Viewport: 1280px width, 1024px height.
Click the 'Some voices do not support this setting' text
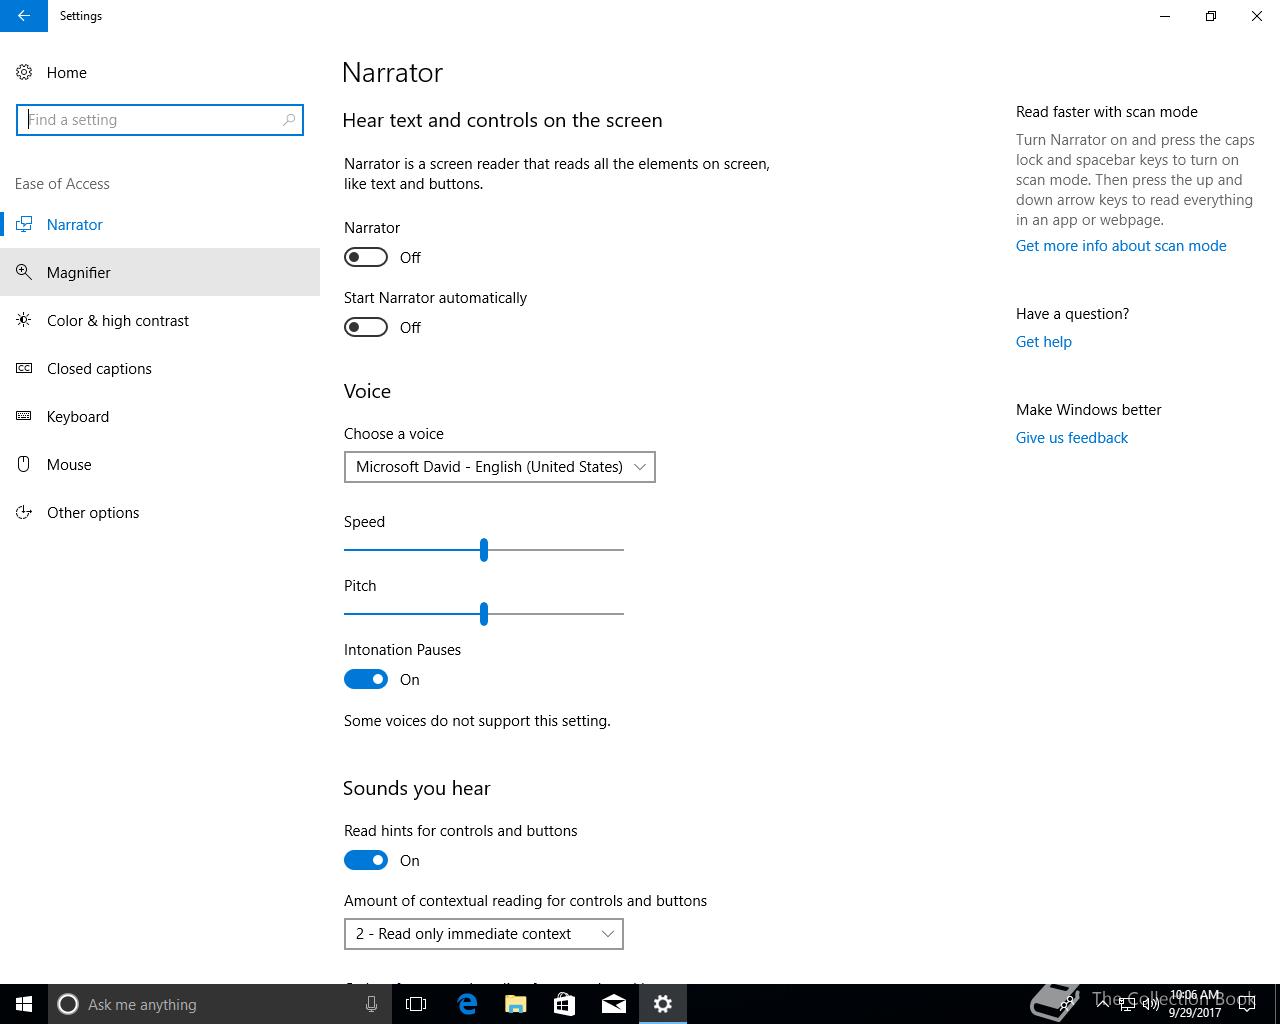[x=477, y=721]
